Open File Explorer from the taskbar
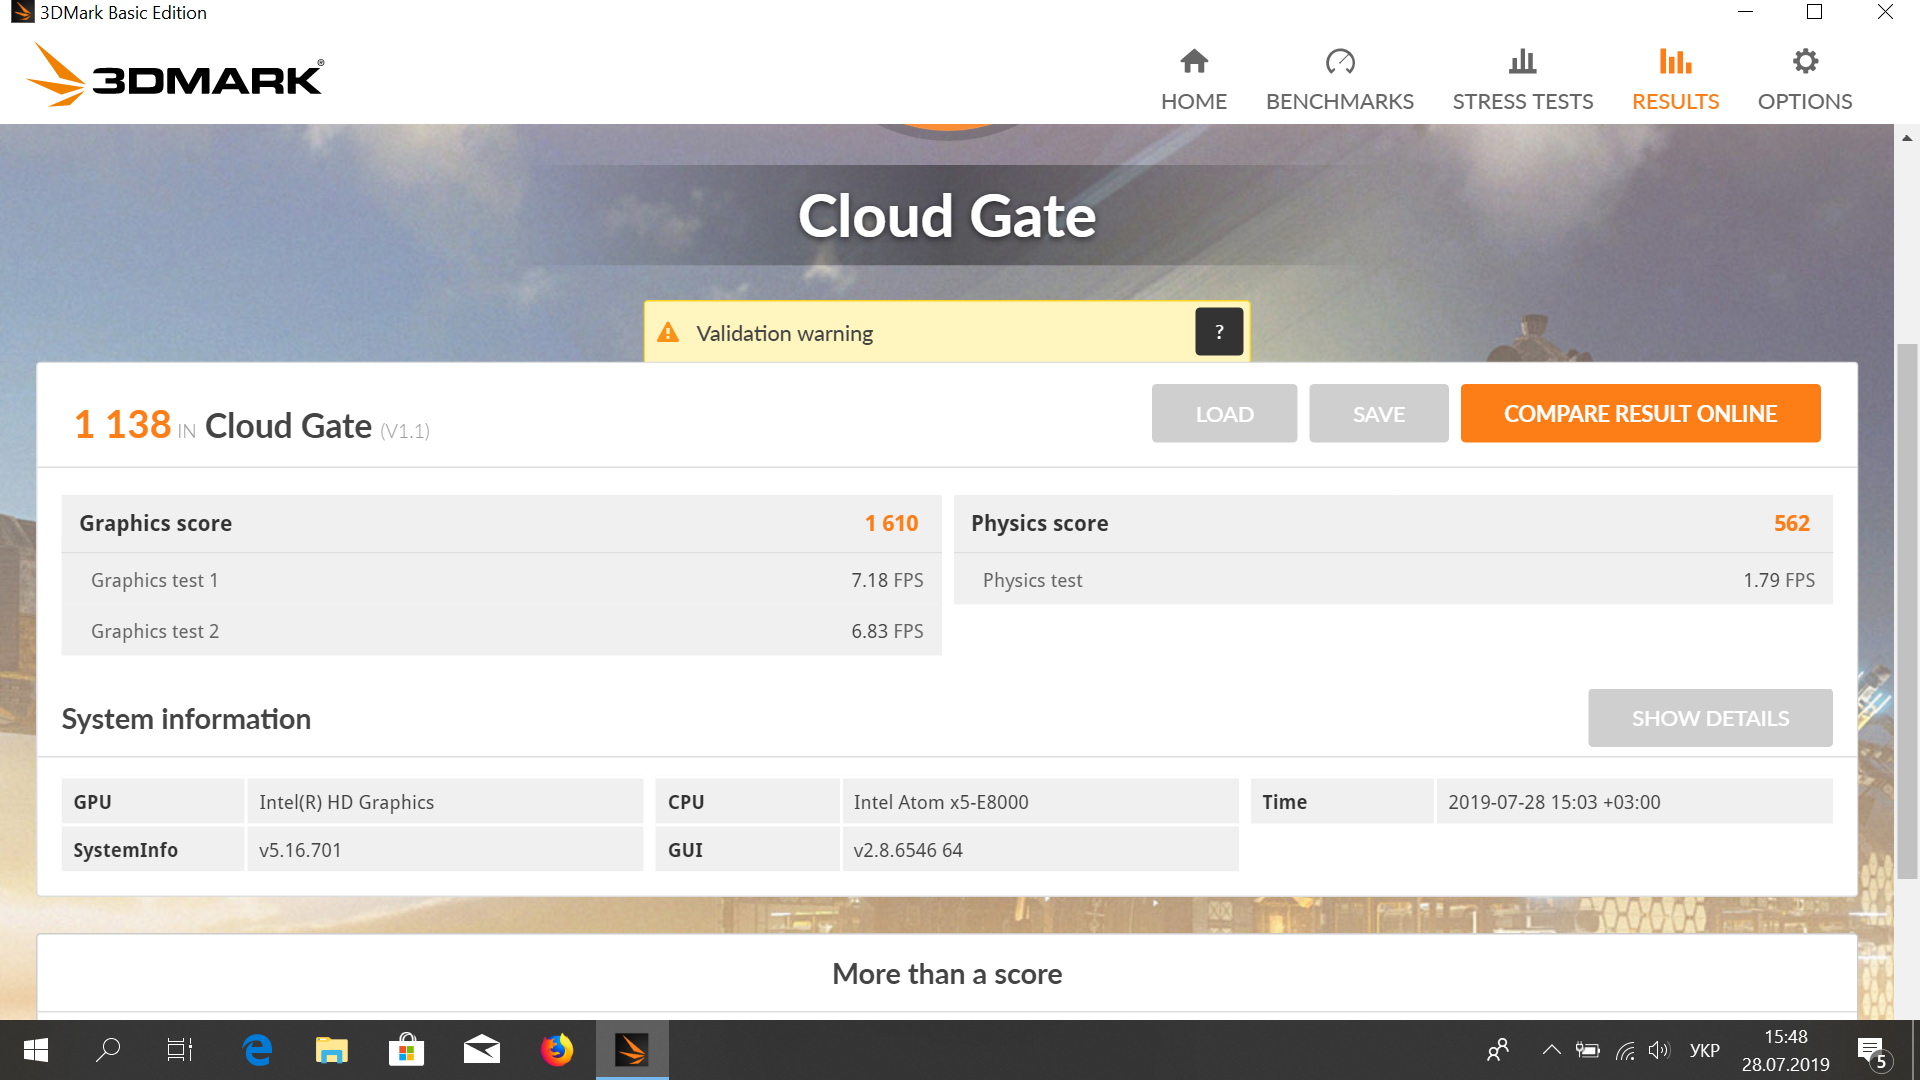The width and height of the screenshot is (1920, 1080). tap(331, 1050)
